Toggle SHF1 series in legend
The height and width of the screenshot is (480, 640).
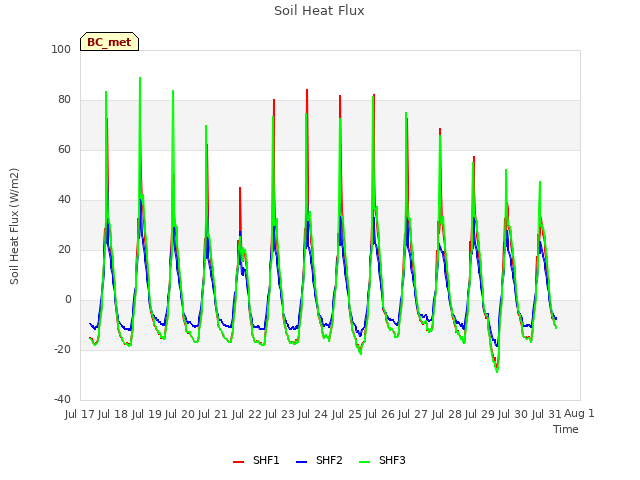(256, 460)
